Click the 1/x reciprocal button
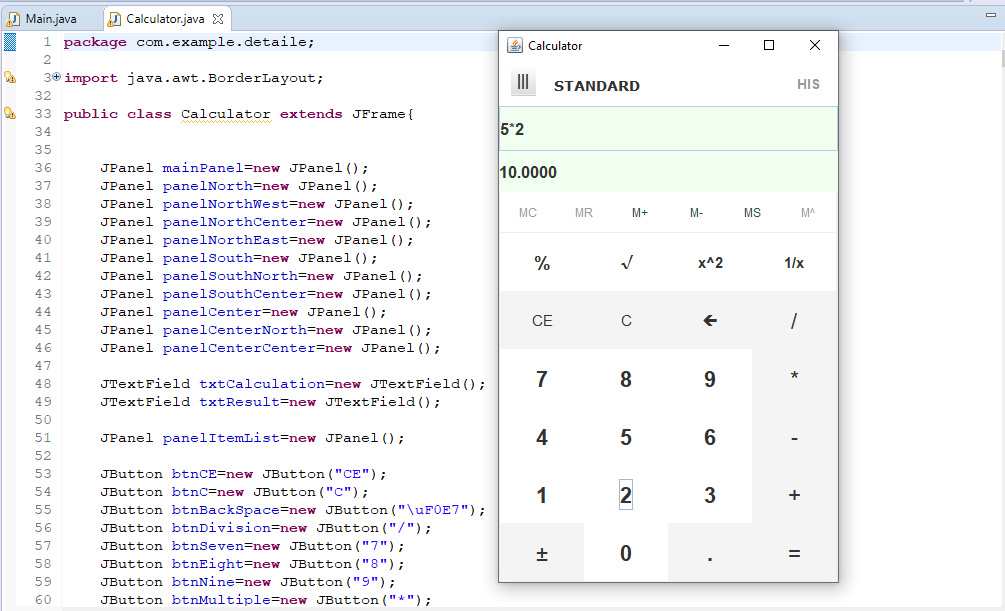1005x611 pixels. (794, 262)
